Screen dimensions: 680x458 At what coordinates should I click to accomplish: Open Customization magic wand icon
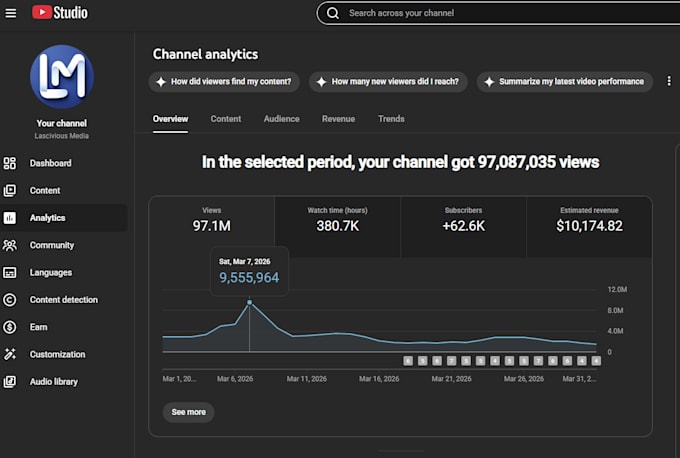pos(10,354)
